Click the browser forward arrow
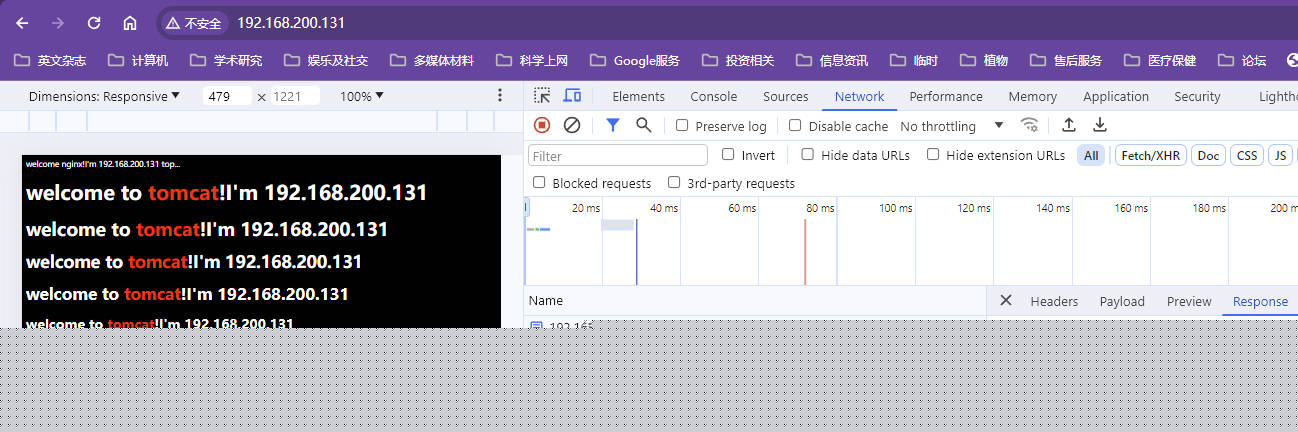The image size is (1298, 432). (x=58, y=23)
